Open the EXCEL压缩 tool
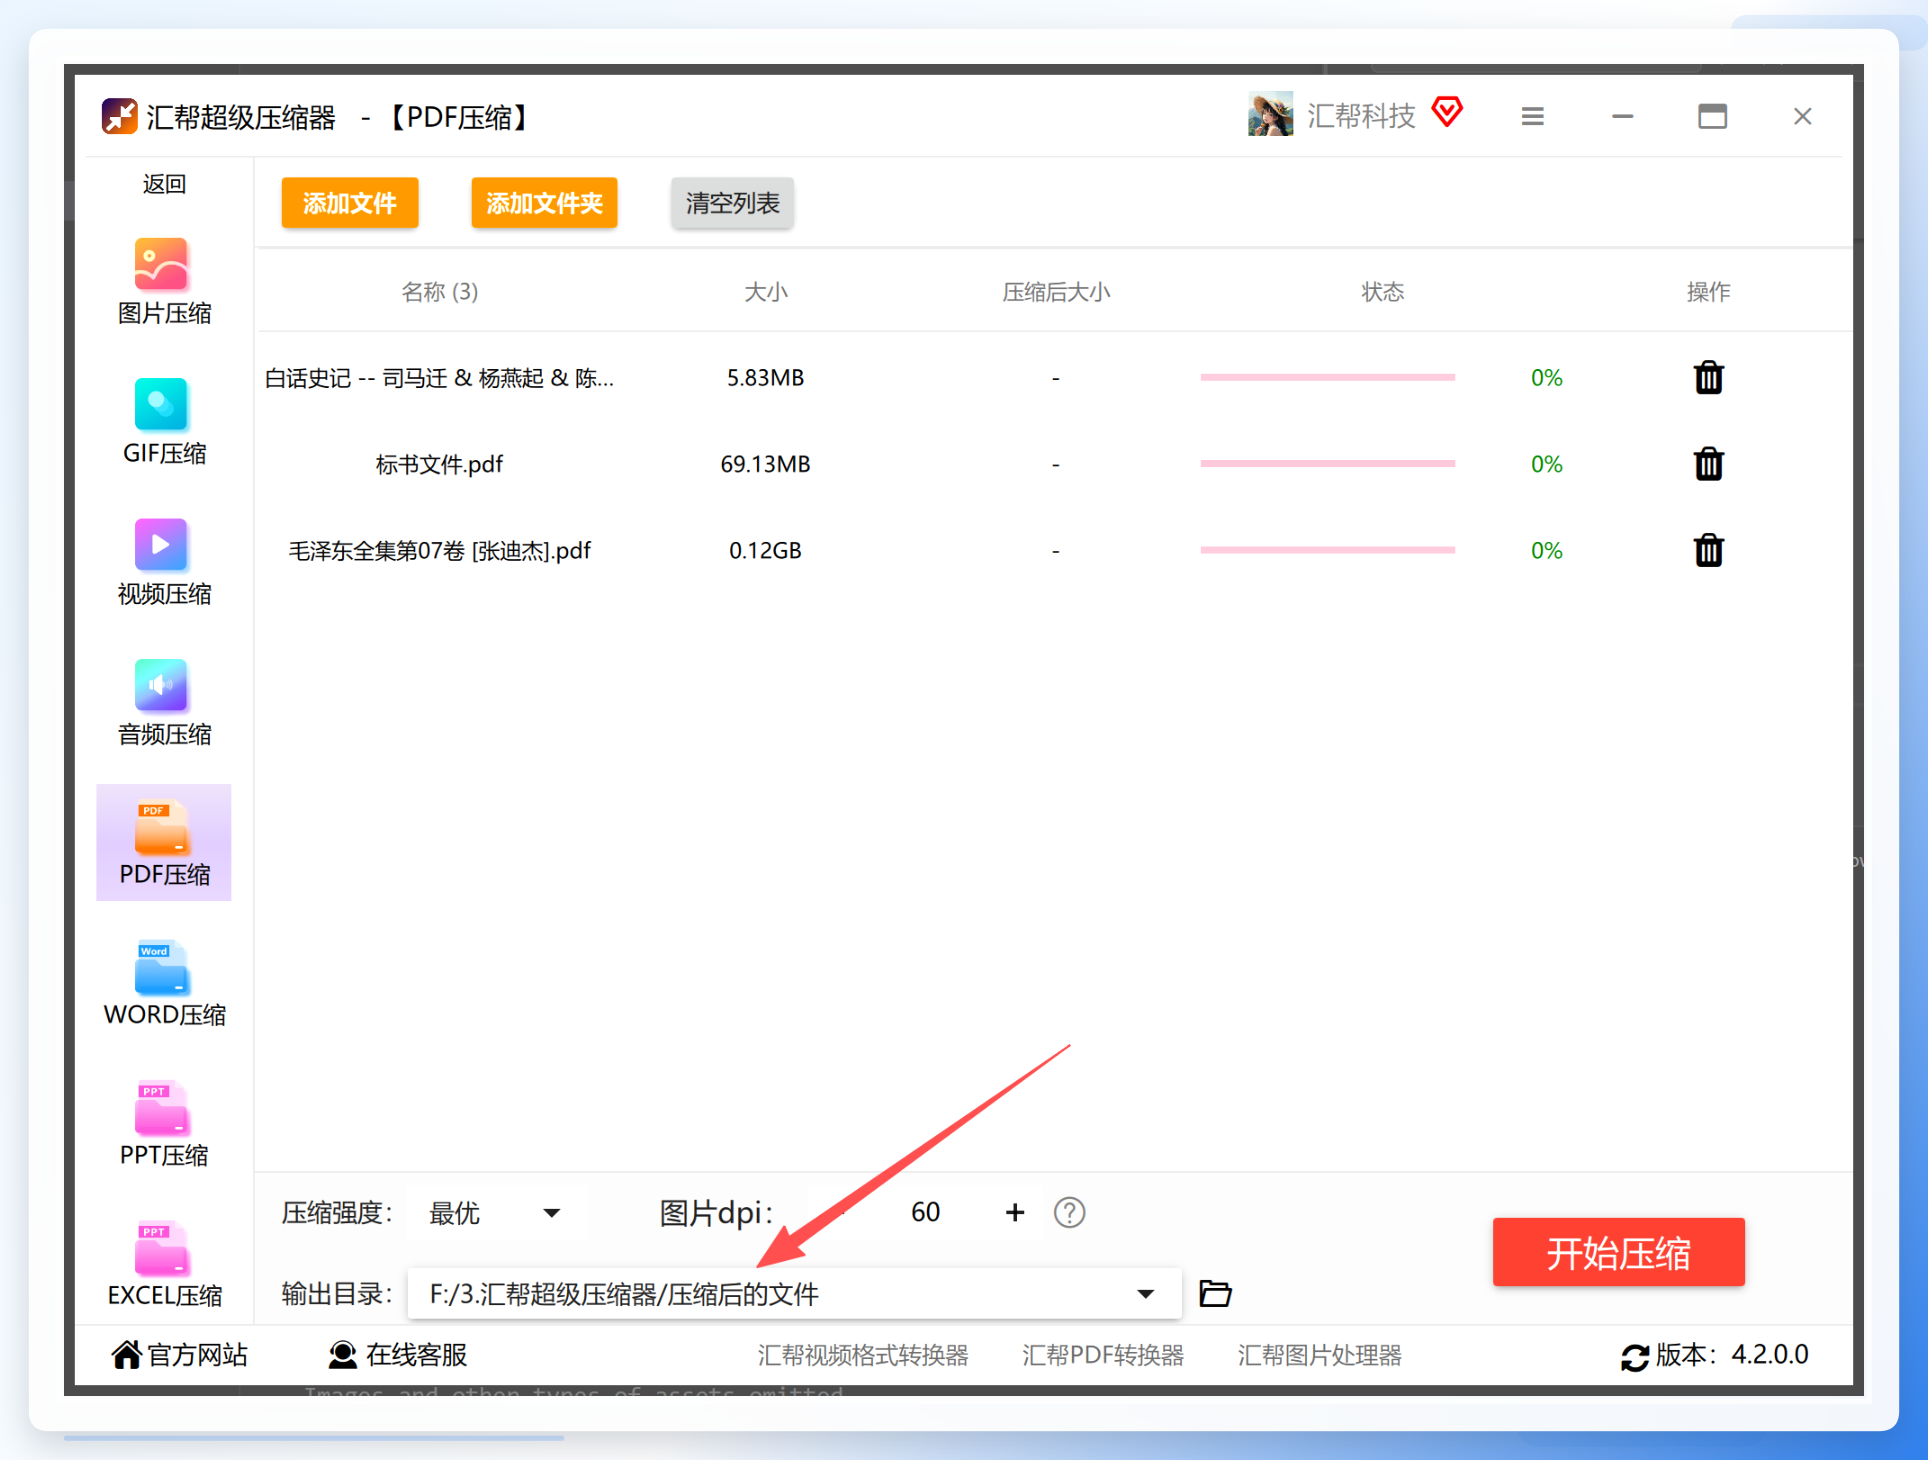This screenshot has width=1928, height=1460. (164, 1264)
